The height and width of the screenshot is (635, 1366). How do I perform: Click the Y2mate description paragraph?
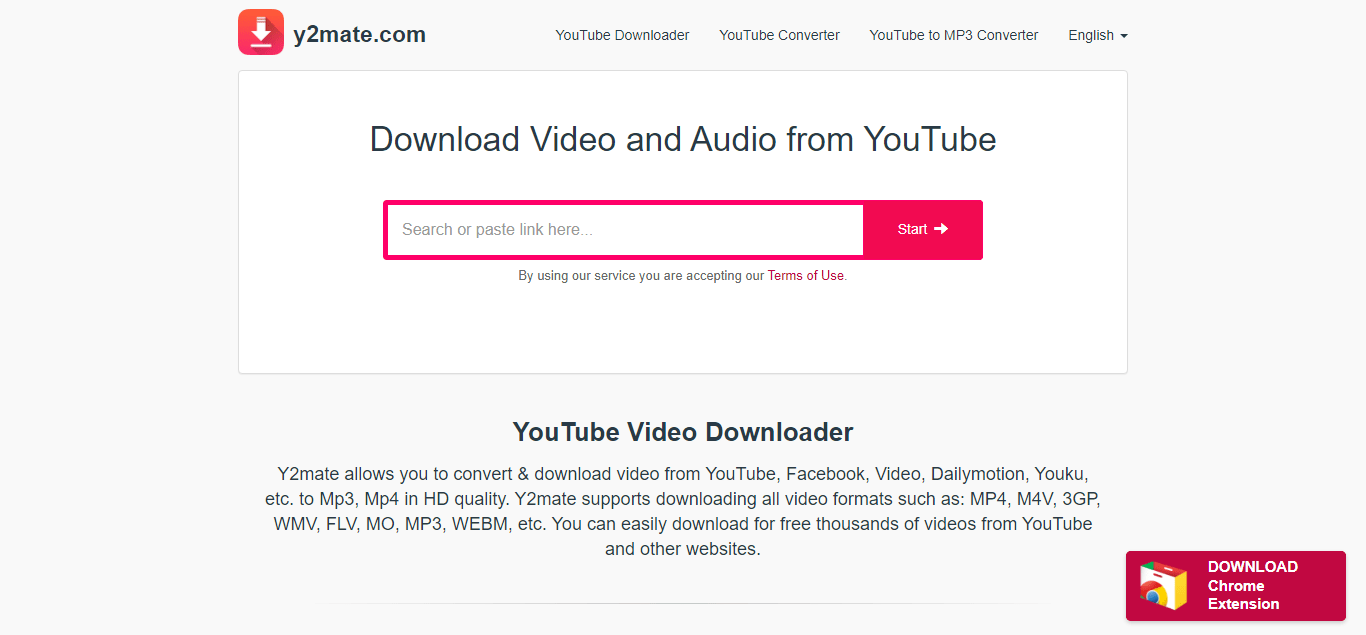pyautogui.click(x=683, y=511)
